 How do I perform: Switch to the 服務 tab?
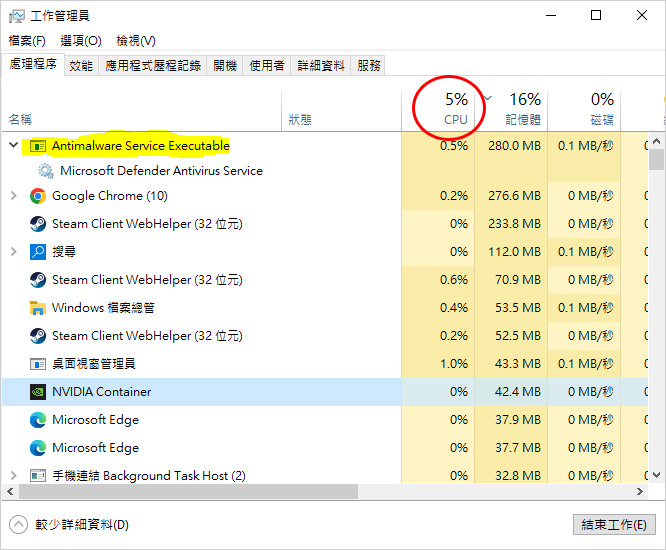click(x=368, y=65)
